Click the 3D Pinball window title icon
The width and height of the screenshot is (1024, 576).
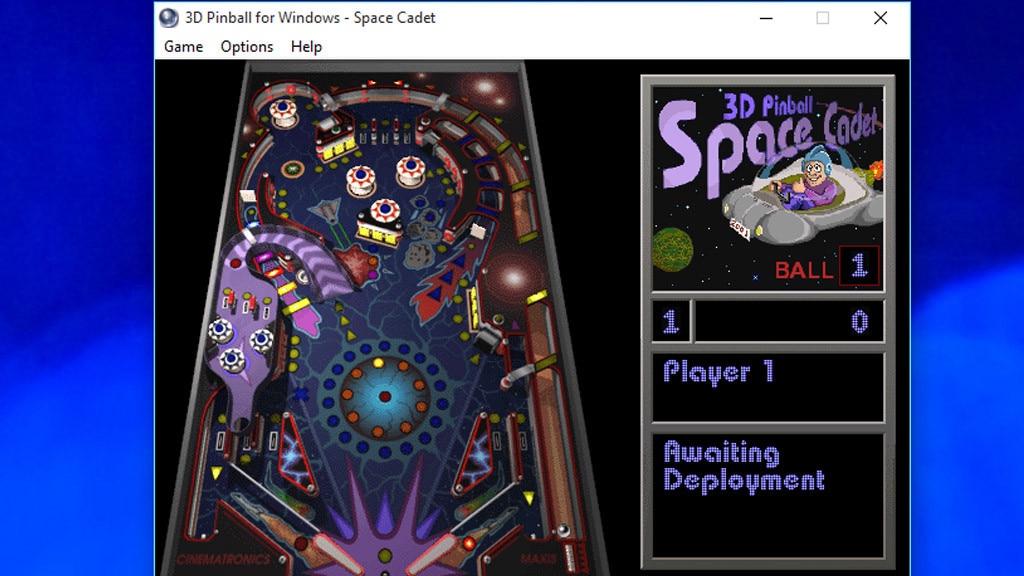pyautogui.click(x=168, y=18)
